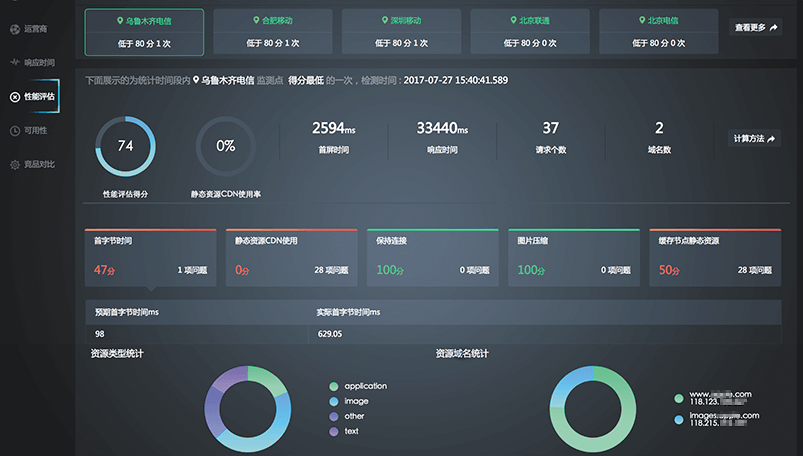This screenshot has height=456, width=803.
Task: Switch to the 深圳移动 monitoring point tab
Action: click(401, 32)
